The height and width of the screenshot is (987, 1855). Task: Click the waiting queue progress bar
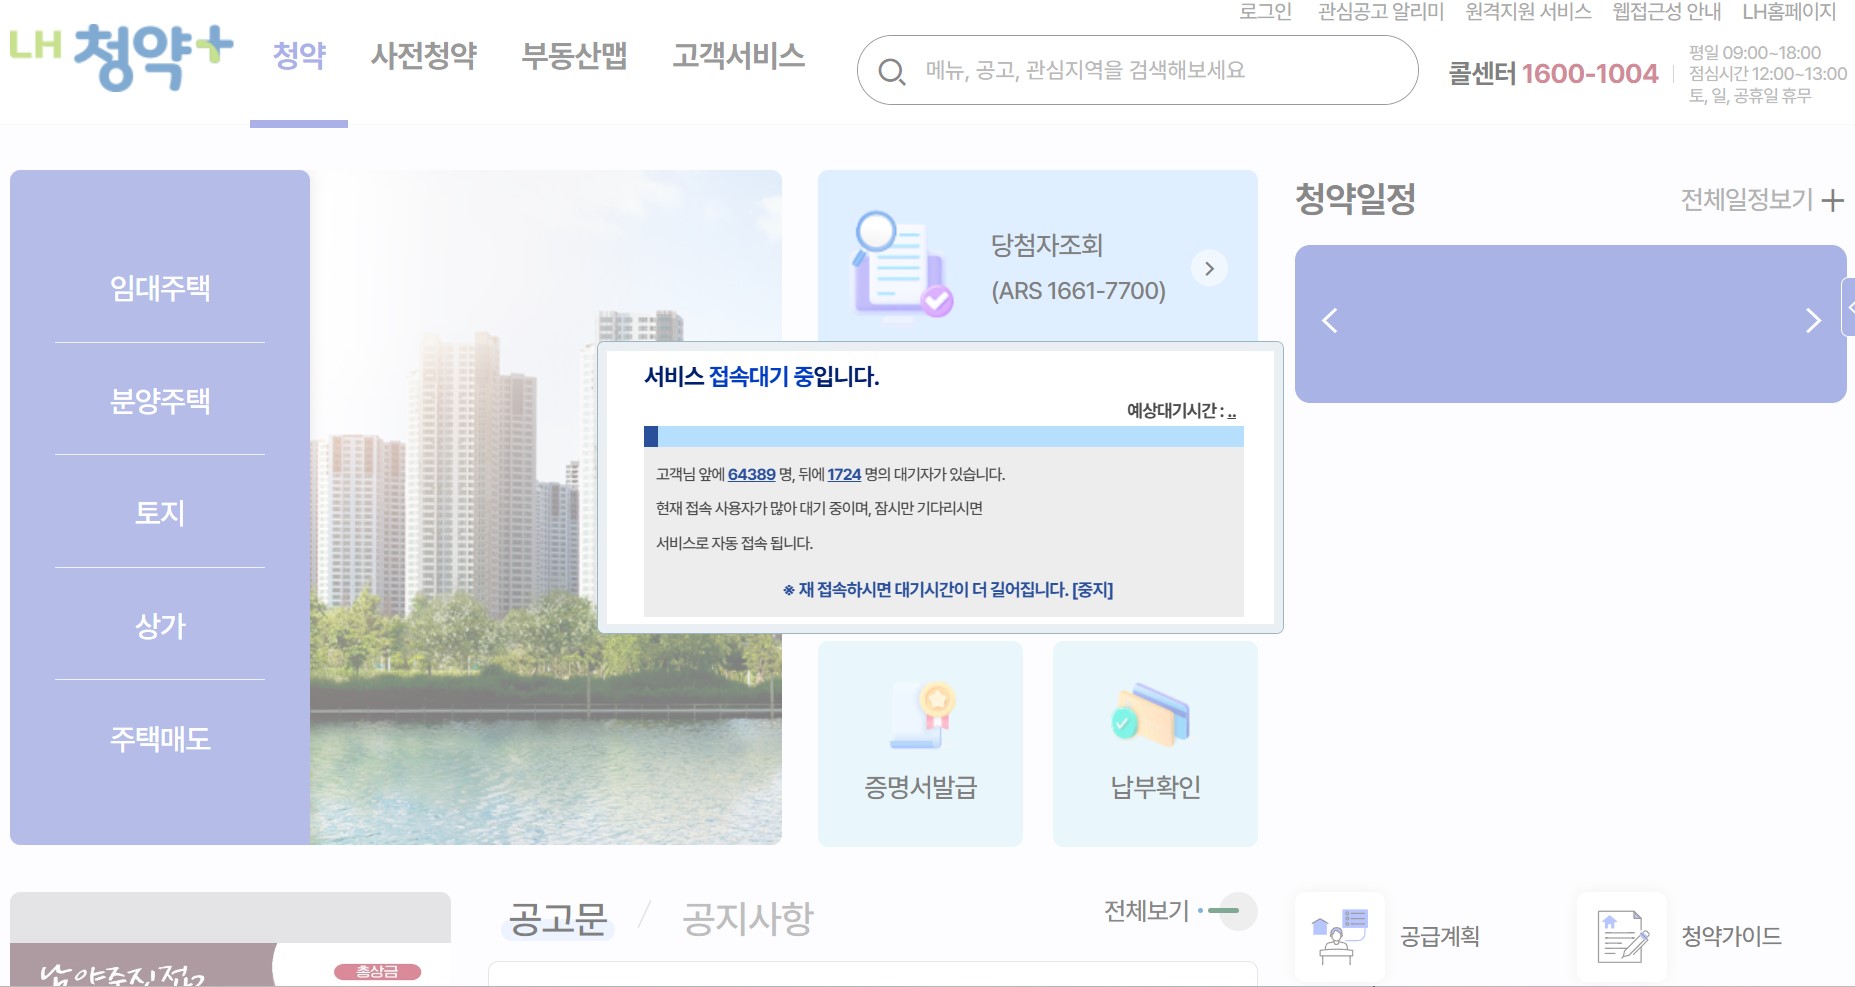[x=943, y=436]
